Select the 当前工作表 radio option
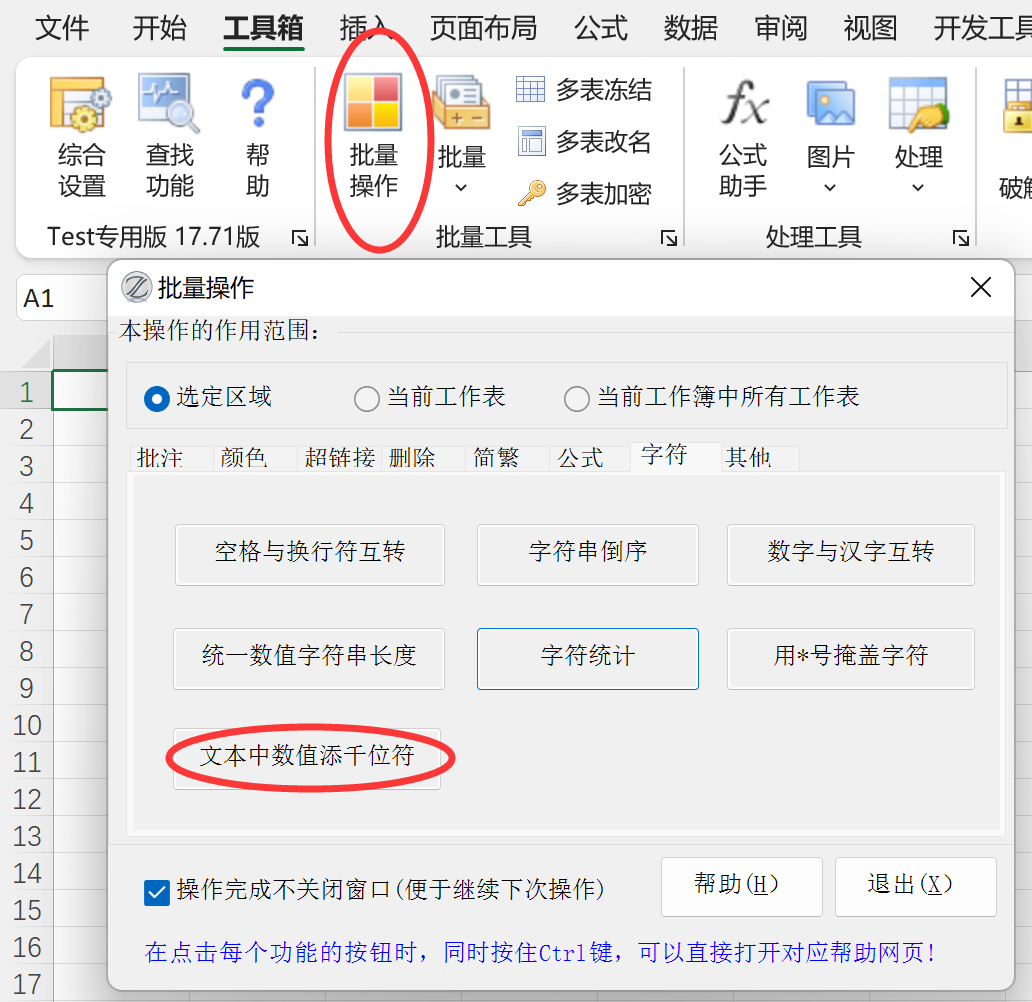1032x1002 pixels. [367, 399]
